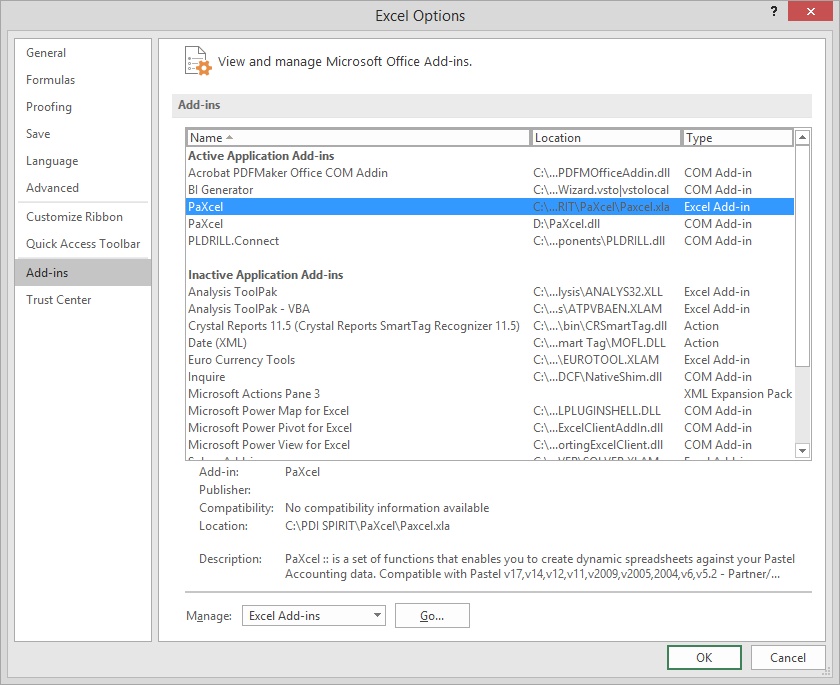This screenshot has height=685, width=840.
Task: Select the Microsoft Actions Pane 3 row
Action: [x=490, y=394]
